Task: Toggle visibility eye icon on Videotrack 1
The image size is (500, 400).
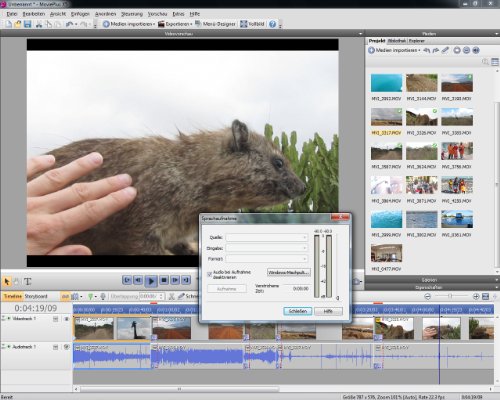Action: (66, 319)
